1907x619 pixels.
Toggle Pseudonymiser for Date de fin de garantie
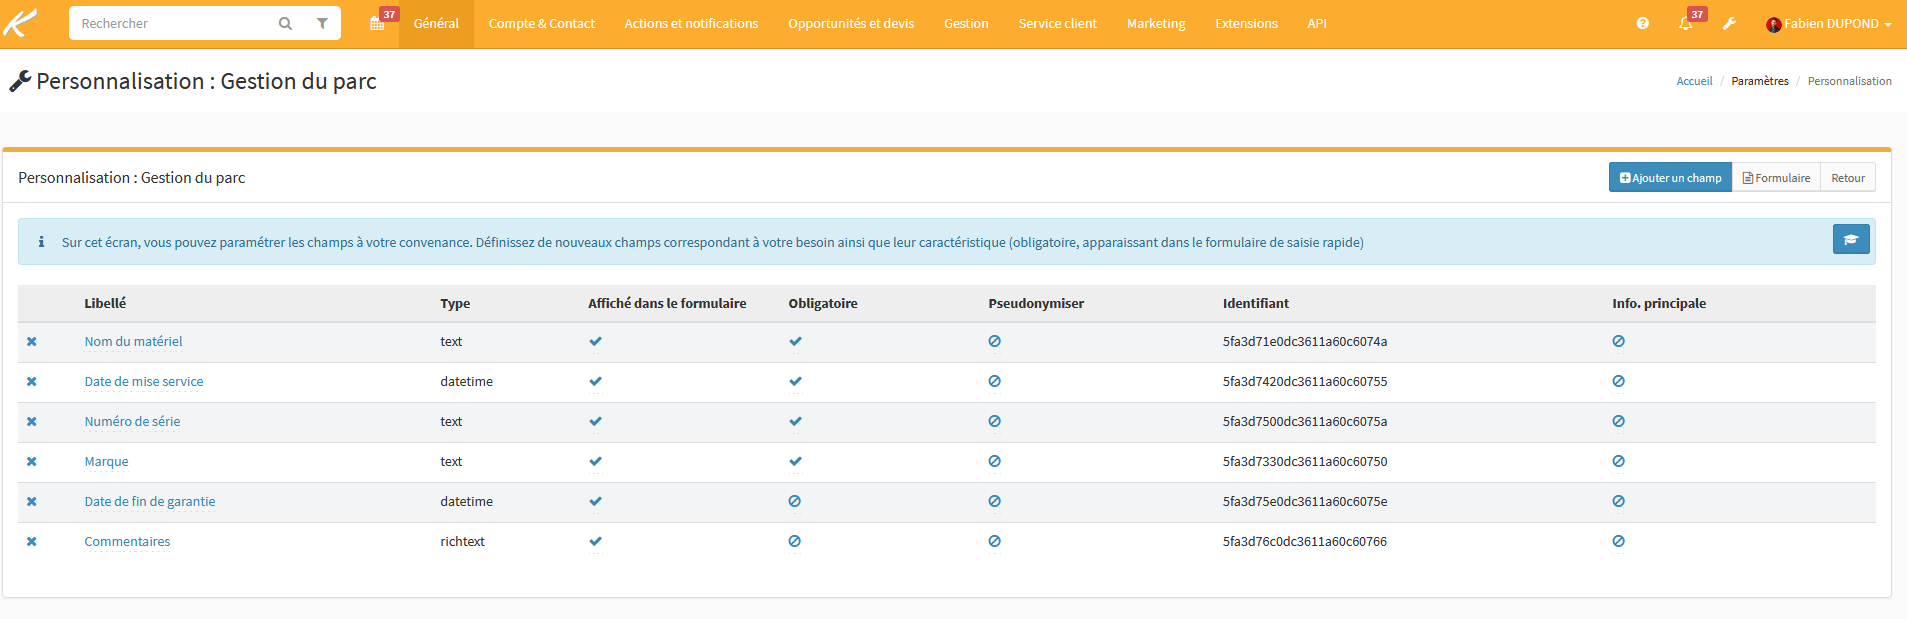994,501
